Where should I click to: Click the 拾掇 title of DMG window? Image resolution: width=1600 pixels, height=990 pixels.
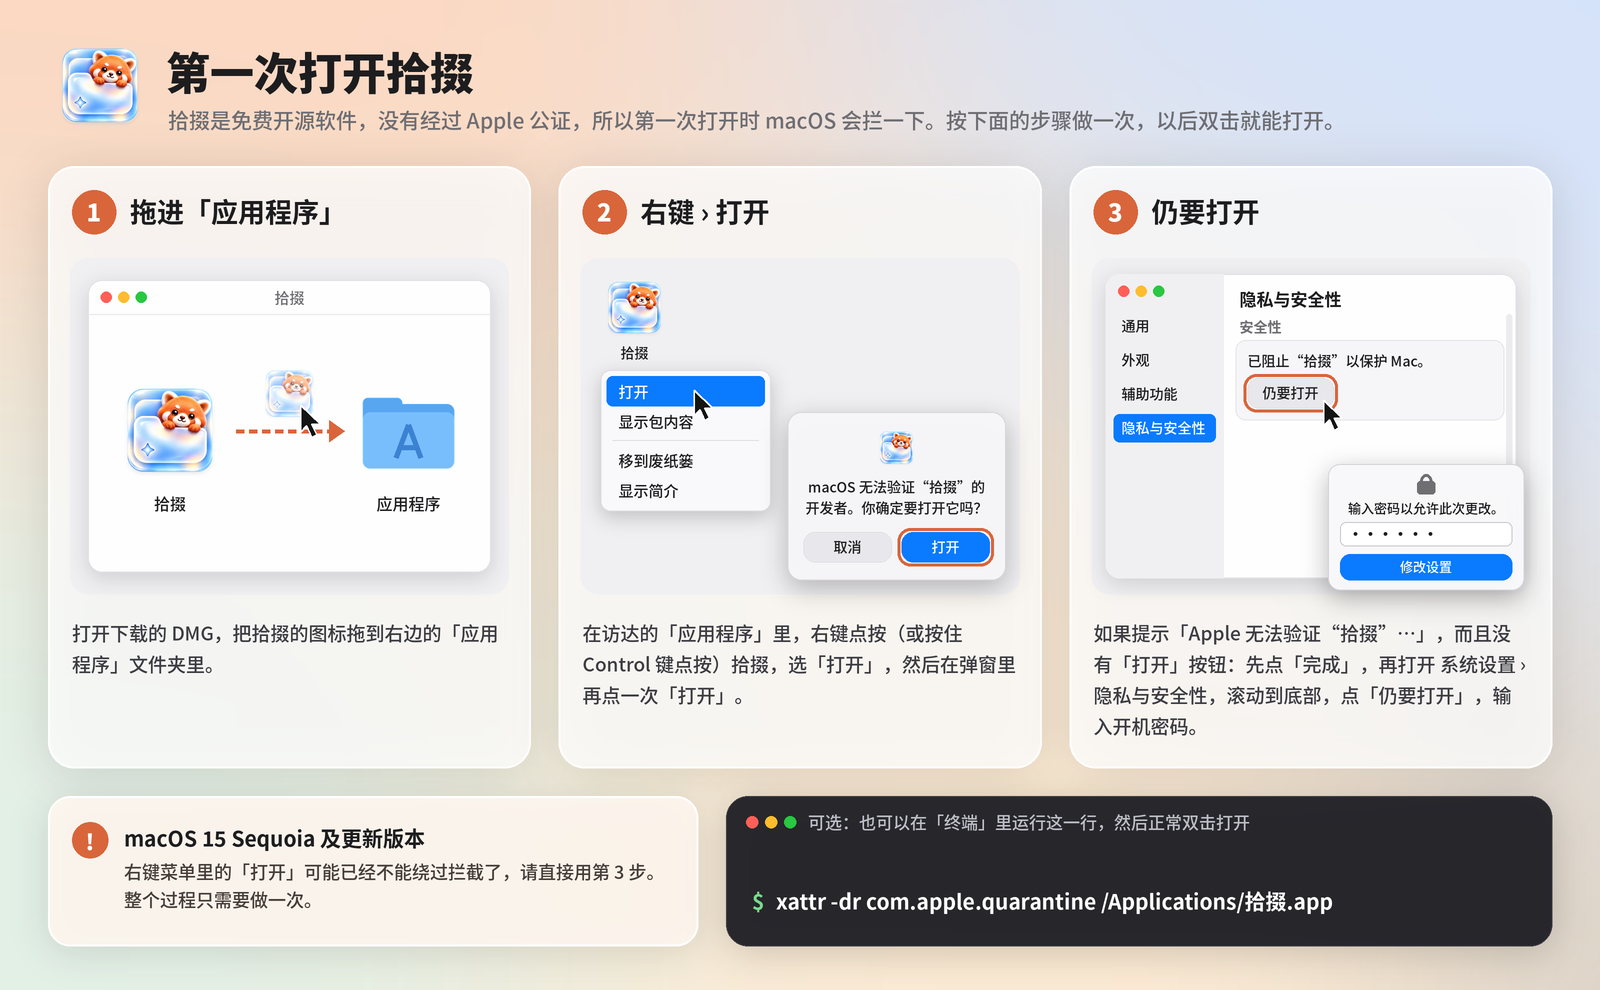(x=289, y=298)
